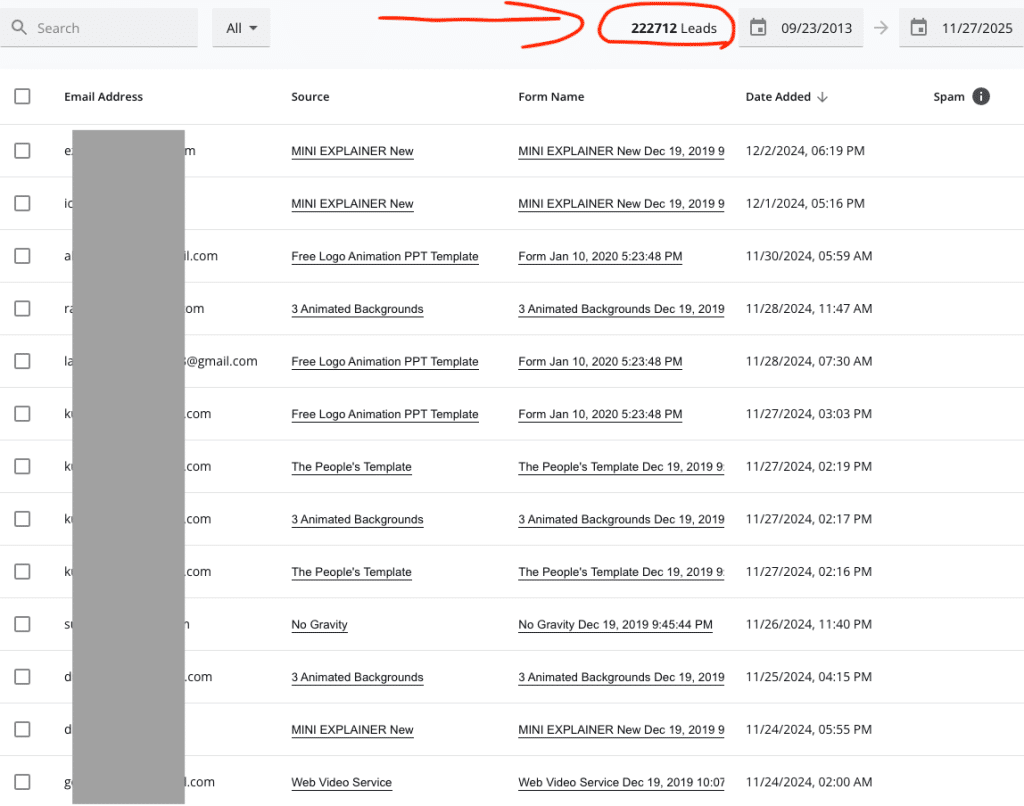Check the row dated 11/25/2024, 04:15 PM
The width and height of the screenshot is (1024, 806).
point(22,677)
